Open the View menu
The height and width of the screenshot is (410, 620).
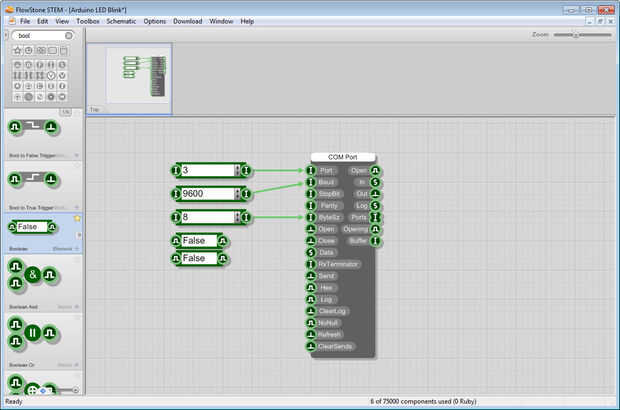(62, 21)
